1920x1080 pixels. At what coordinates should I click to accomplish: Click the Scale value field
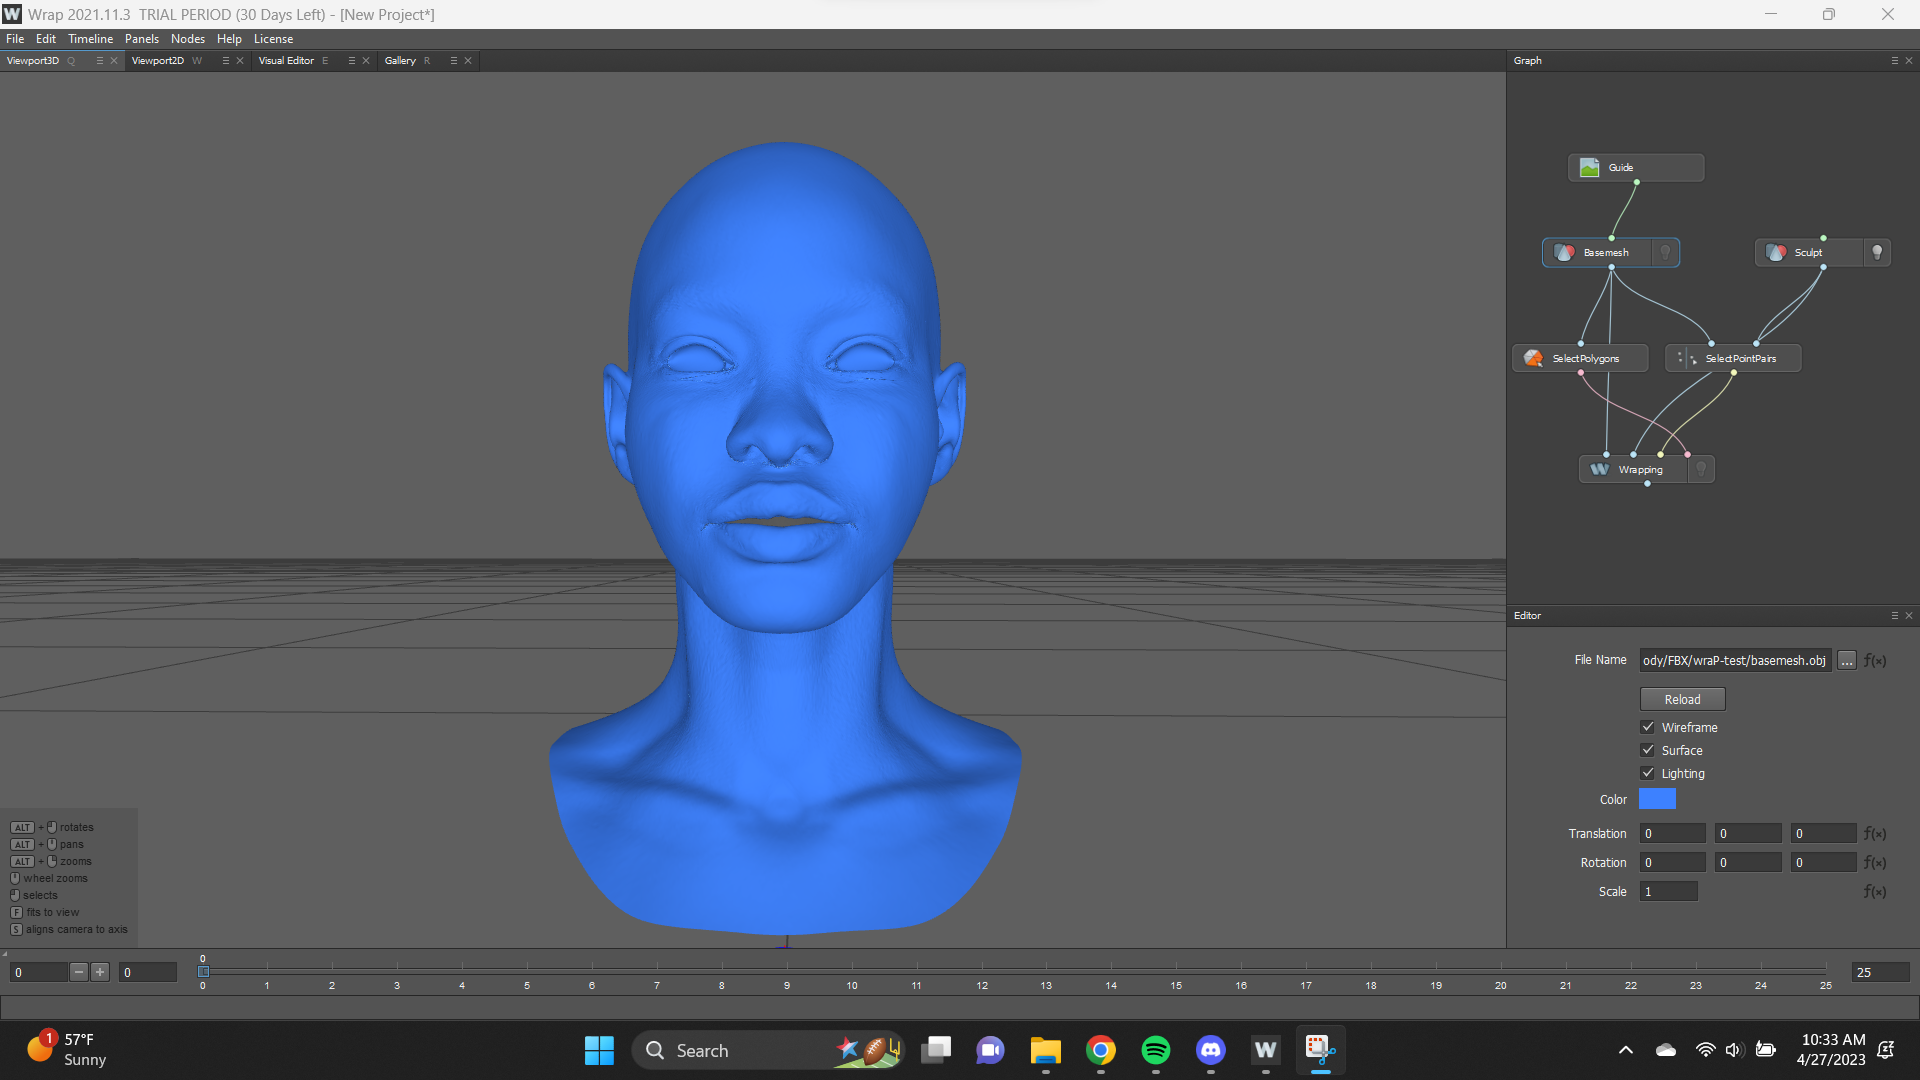click(1668, 891)
